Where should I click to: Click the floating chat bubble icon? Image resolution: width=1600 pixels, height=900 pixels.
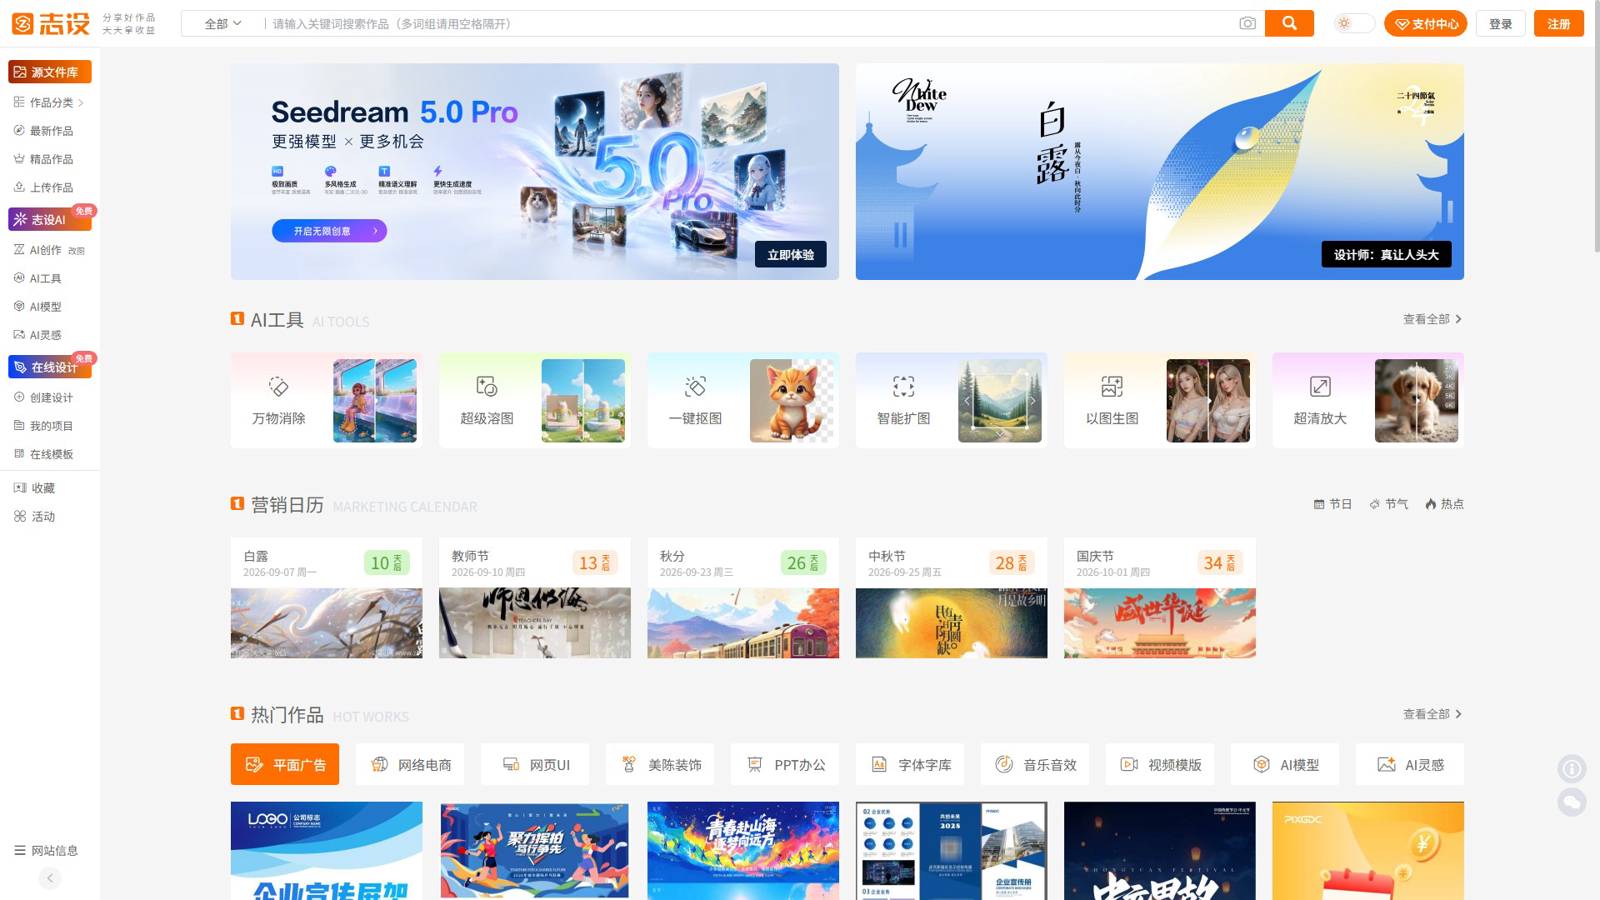[x=1572, y=802]
